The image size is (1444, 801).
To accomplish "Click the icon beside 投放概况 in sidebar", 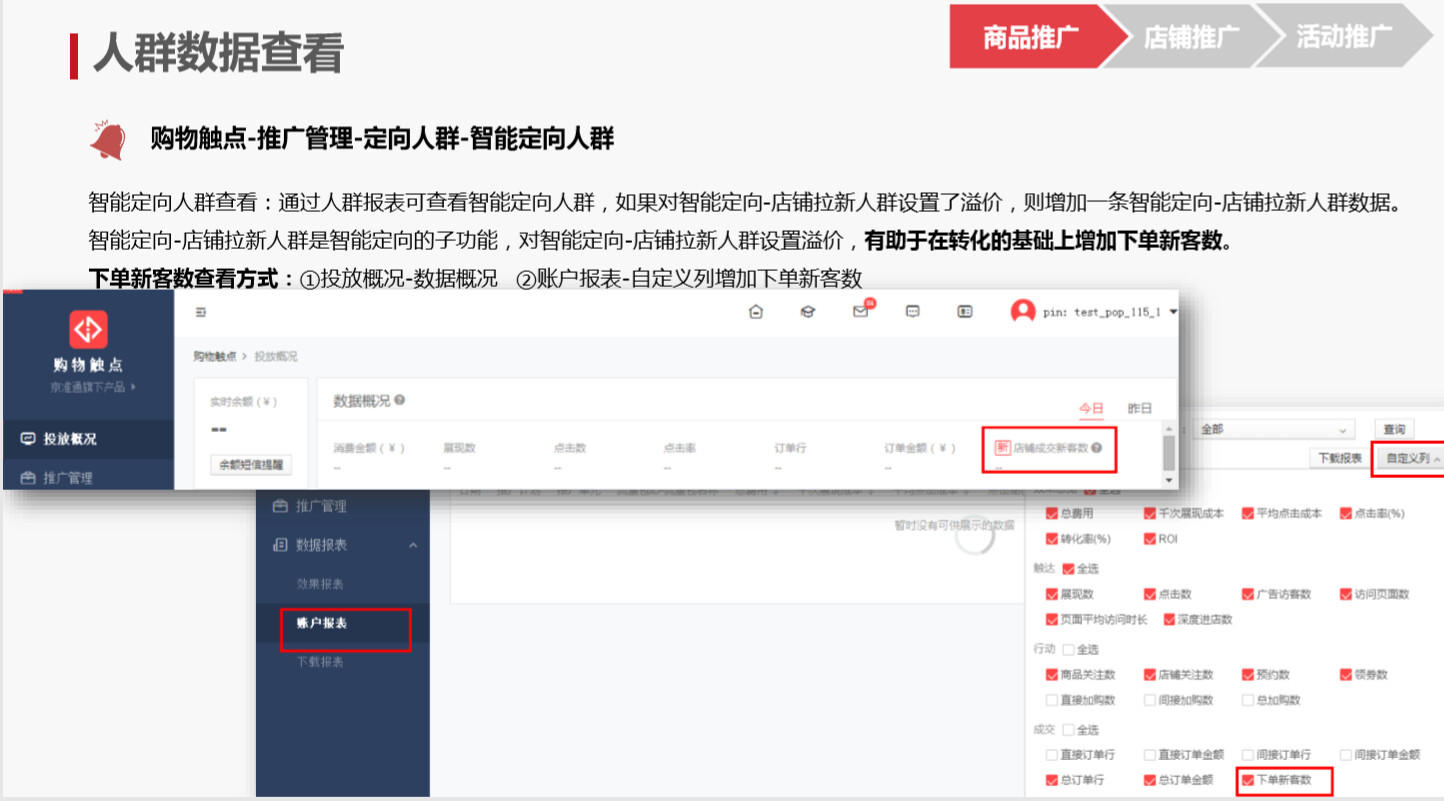I will [27, 439].
